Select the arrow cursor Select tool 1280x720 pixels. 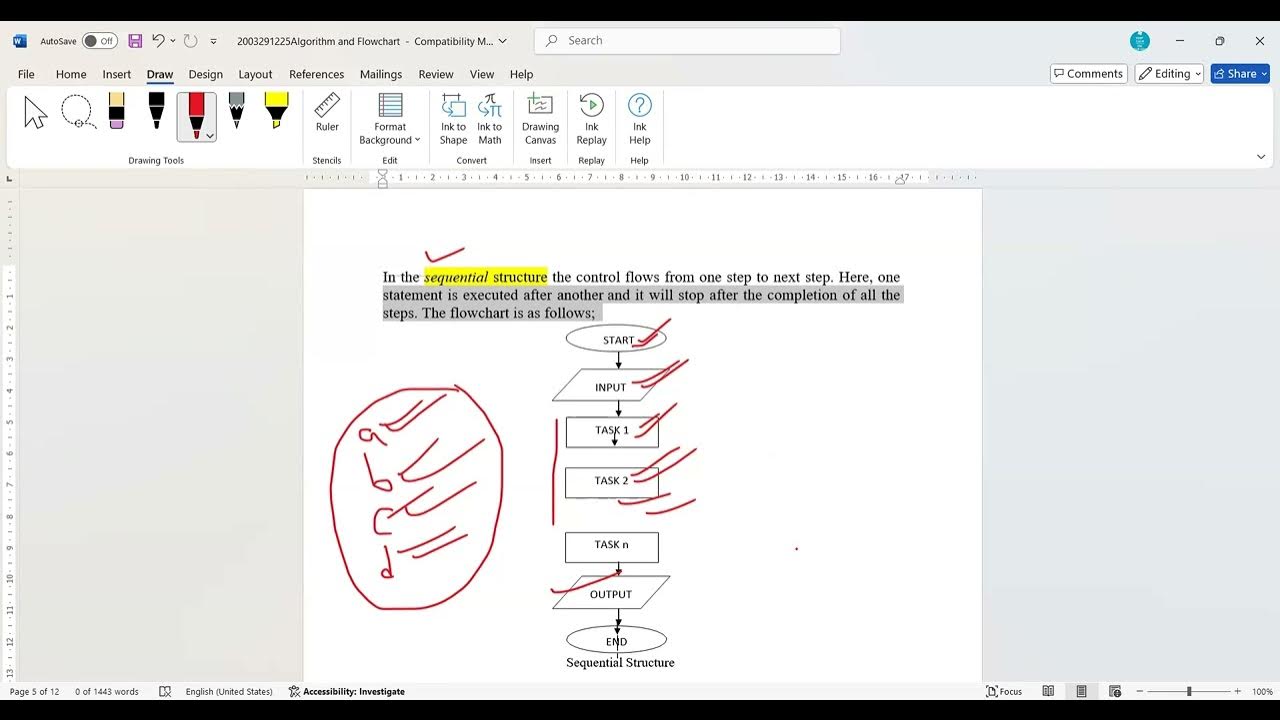pyautogui.click(x=36, y=112)
